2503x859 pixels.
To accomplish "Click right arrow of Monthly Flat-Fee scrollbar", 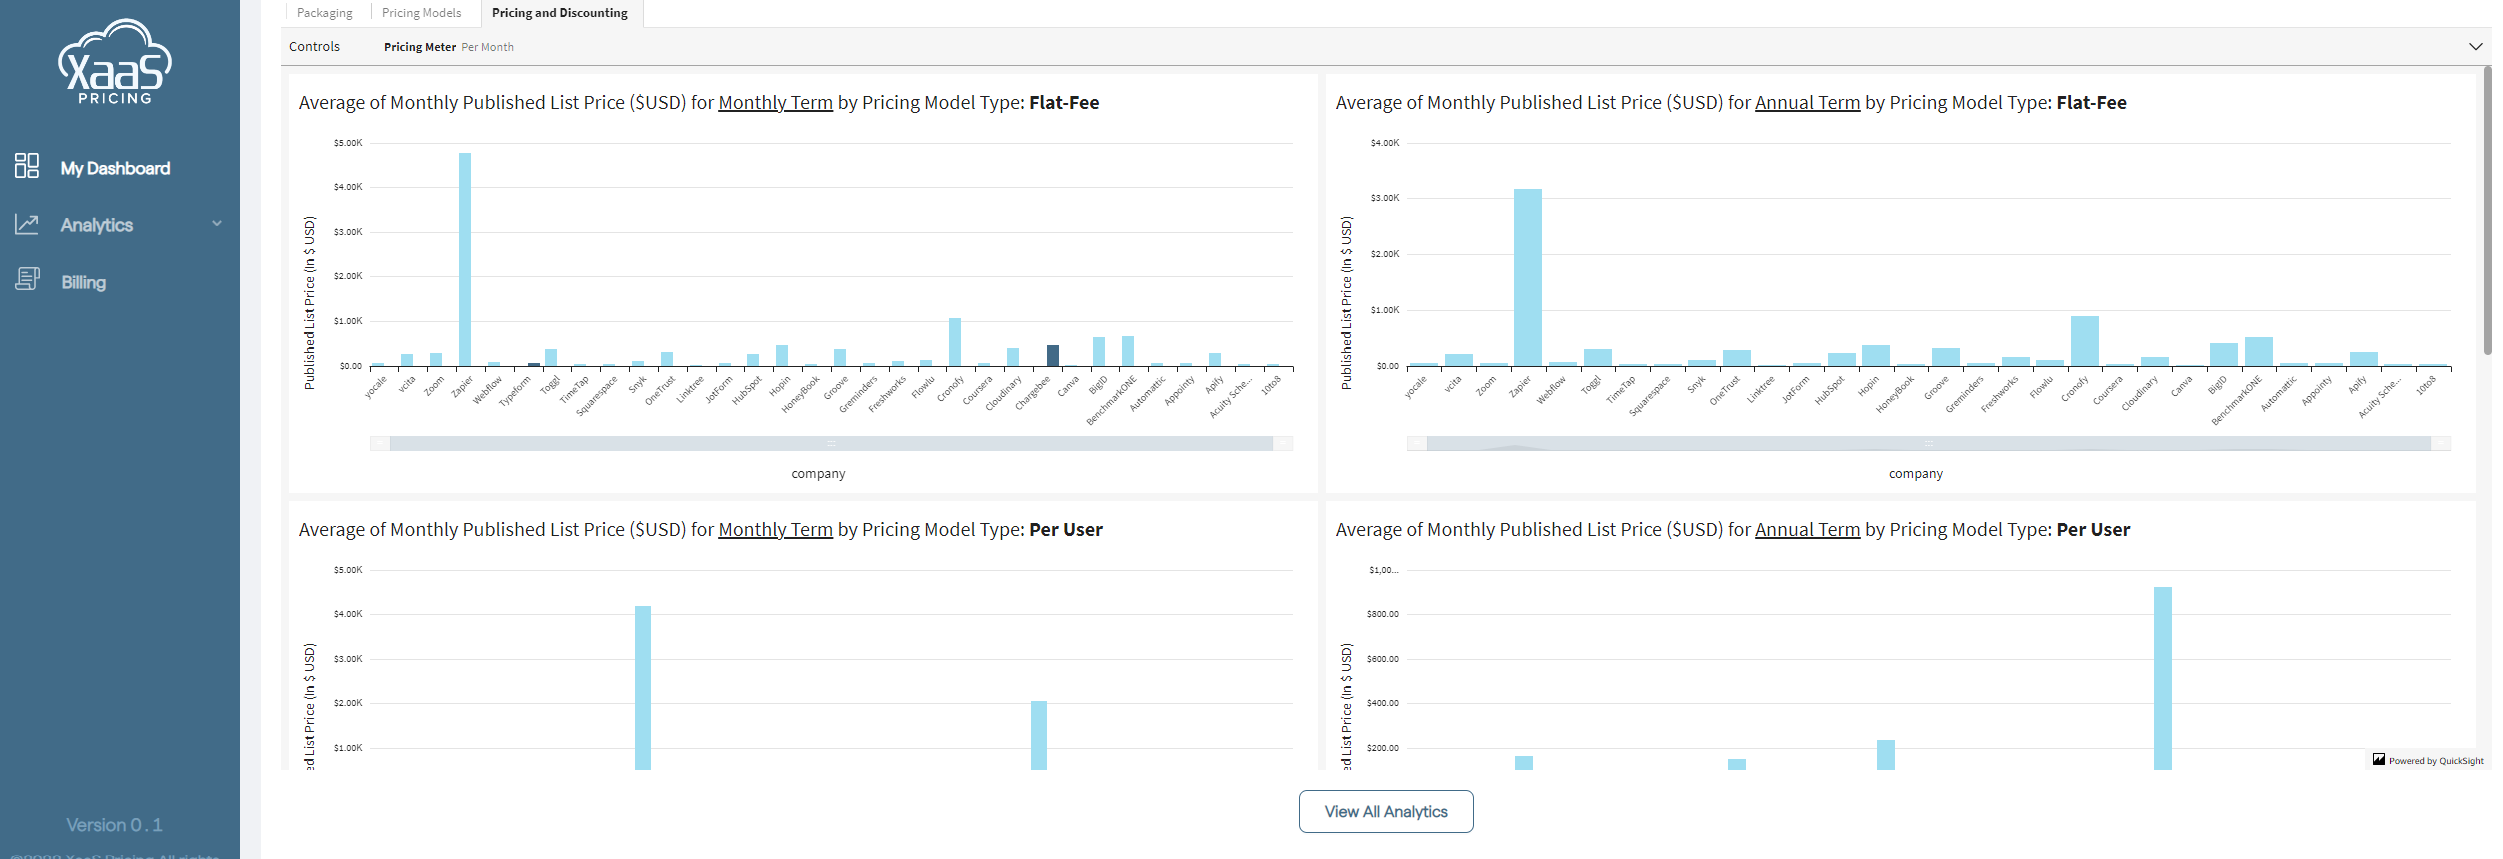I will tap(1283, 443).
